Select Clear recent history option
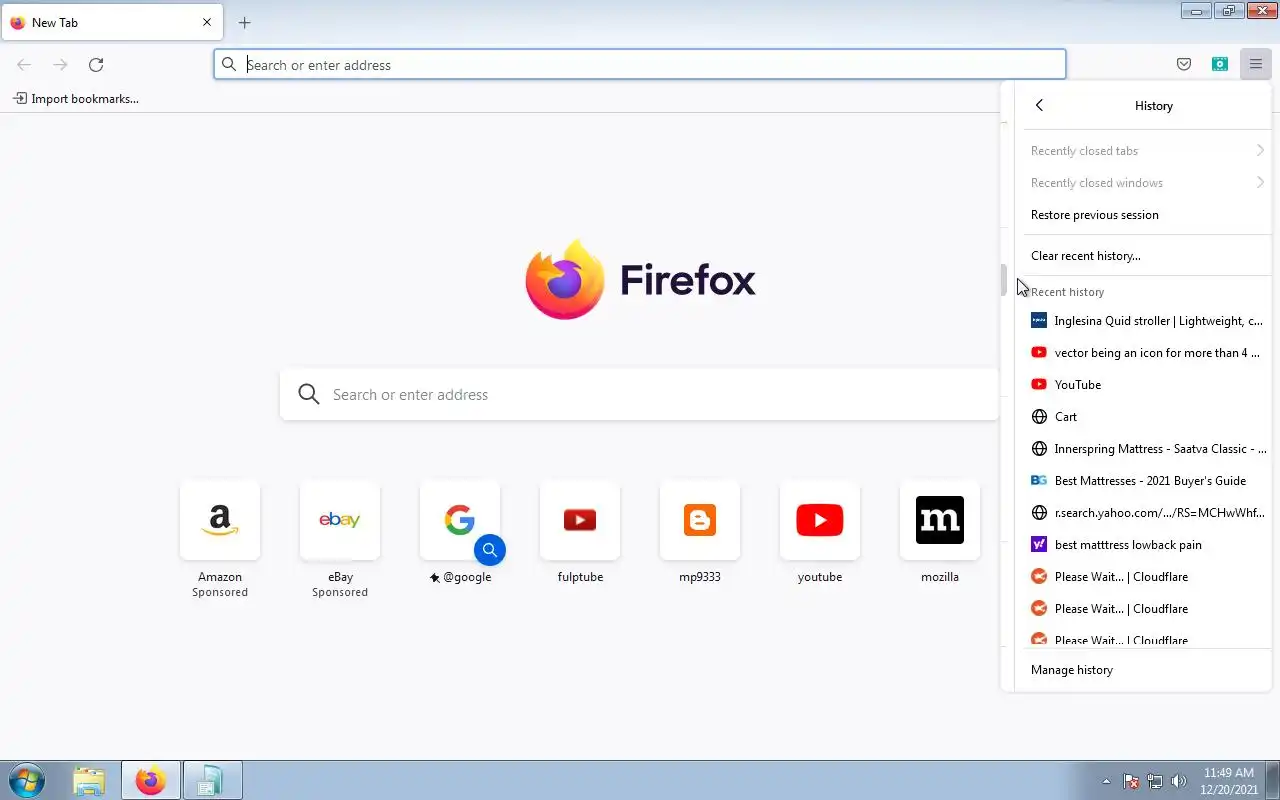The width and height of the screenshot is (1280, 800). point(1146,256)
